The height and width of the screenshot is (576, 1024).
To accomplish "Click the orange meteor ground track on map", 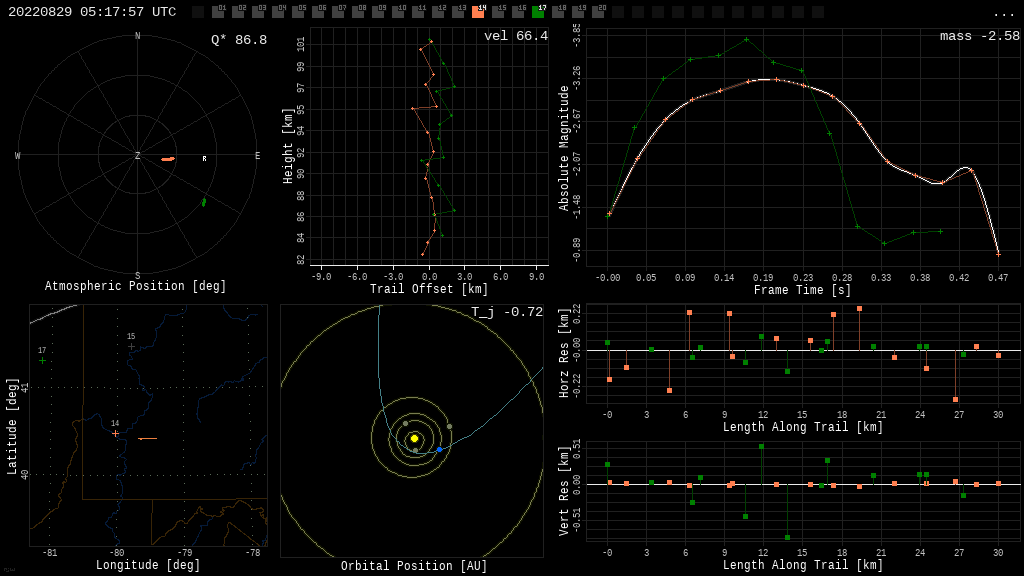I will (147, 438).
